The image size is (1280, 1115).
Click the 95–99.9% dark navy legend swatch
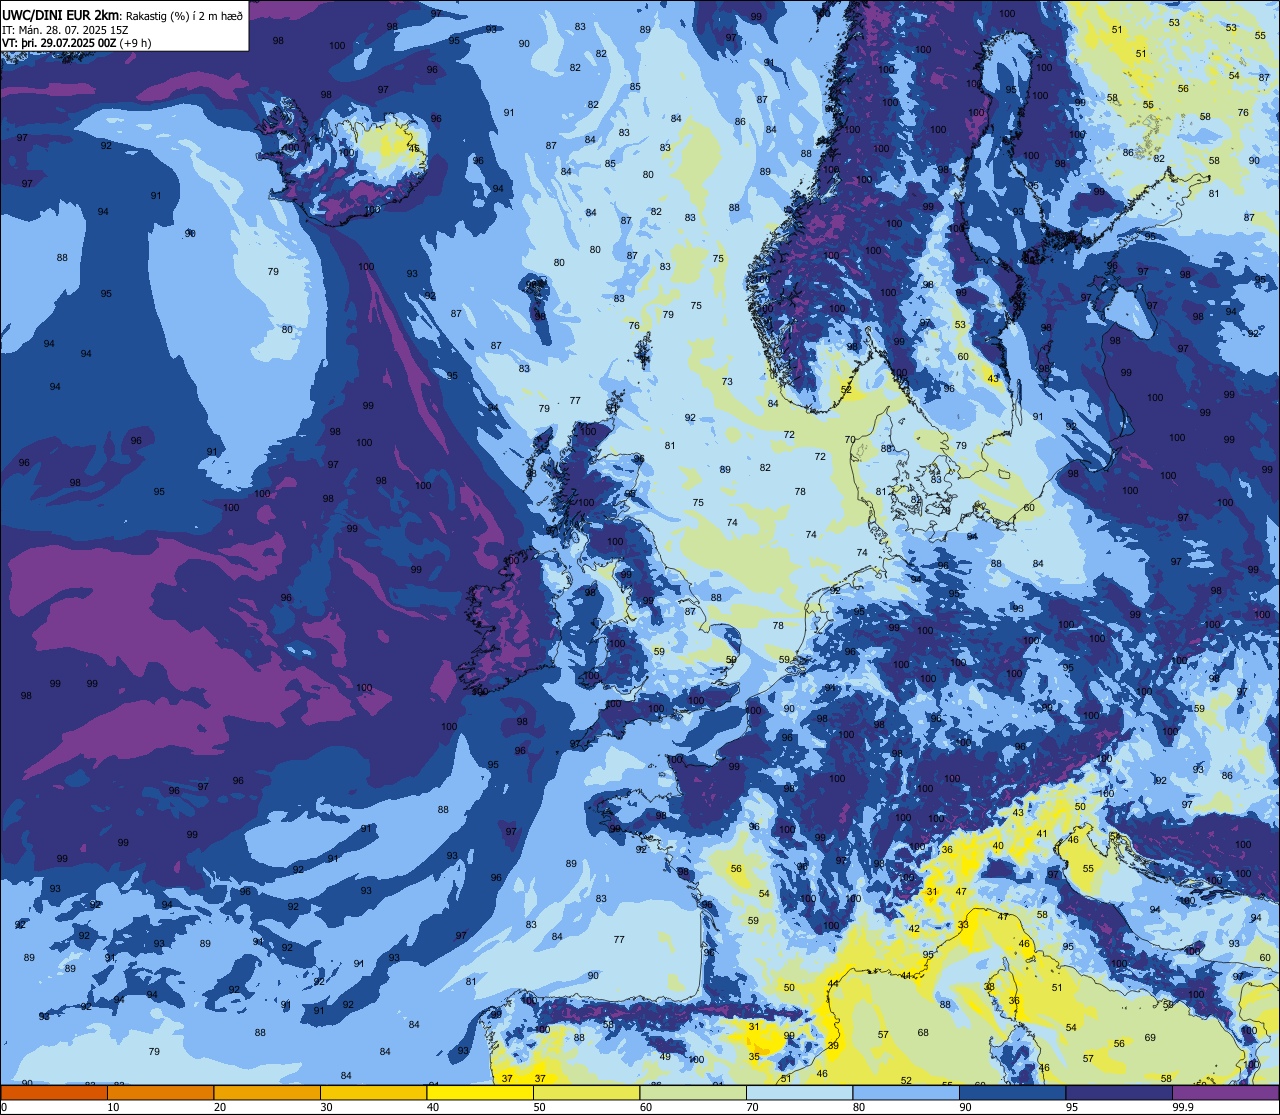(x=1119, y=1092)
